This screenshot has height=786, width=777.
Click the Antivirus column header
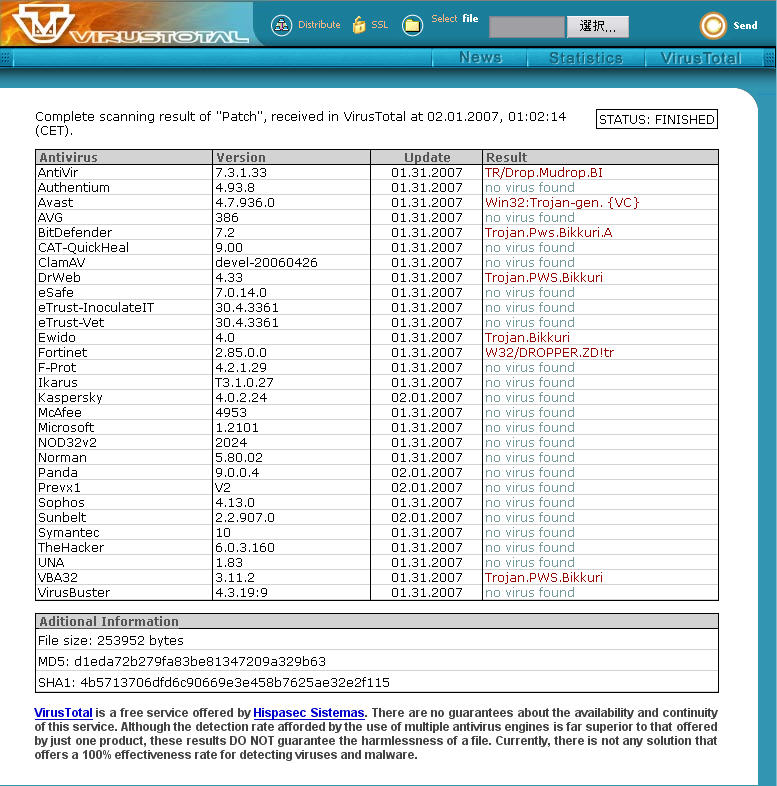124,157
